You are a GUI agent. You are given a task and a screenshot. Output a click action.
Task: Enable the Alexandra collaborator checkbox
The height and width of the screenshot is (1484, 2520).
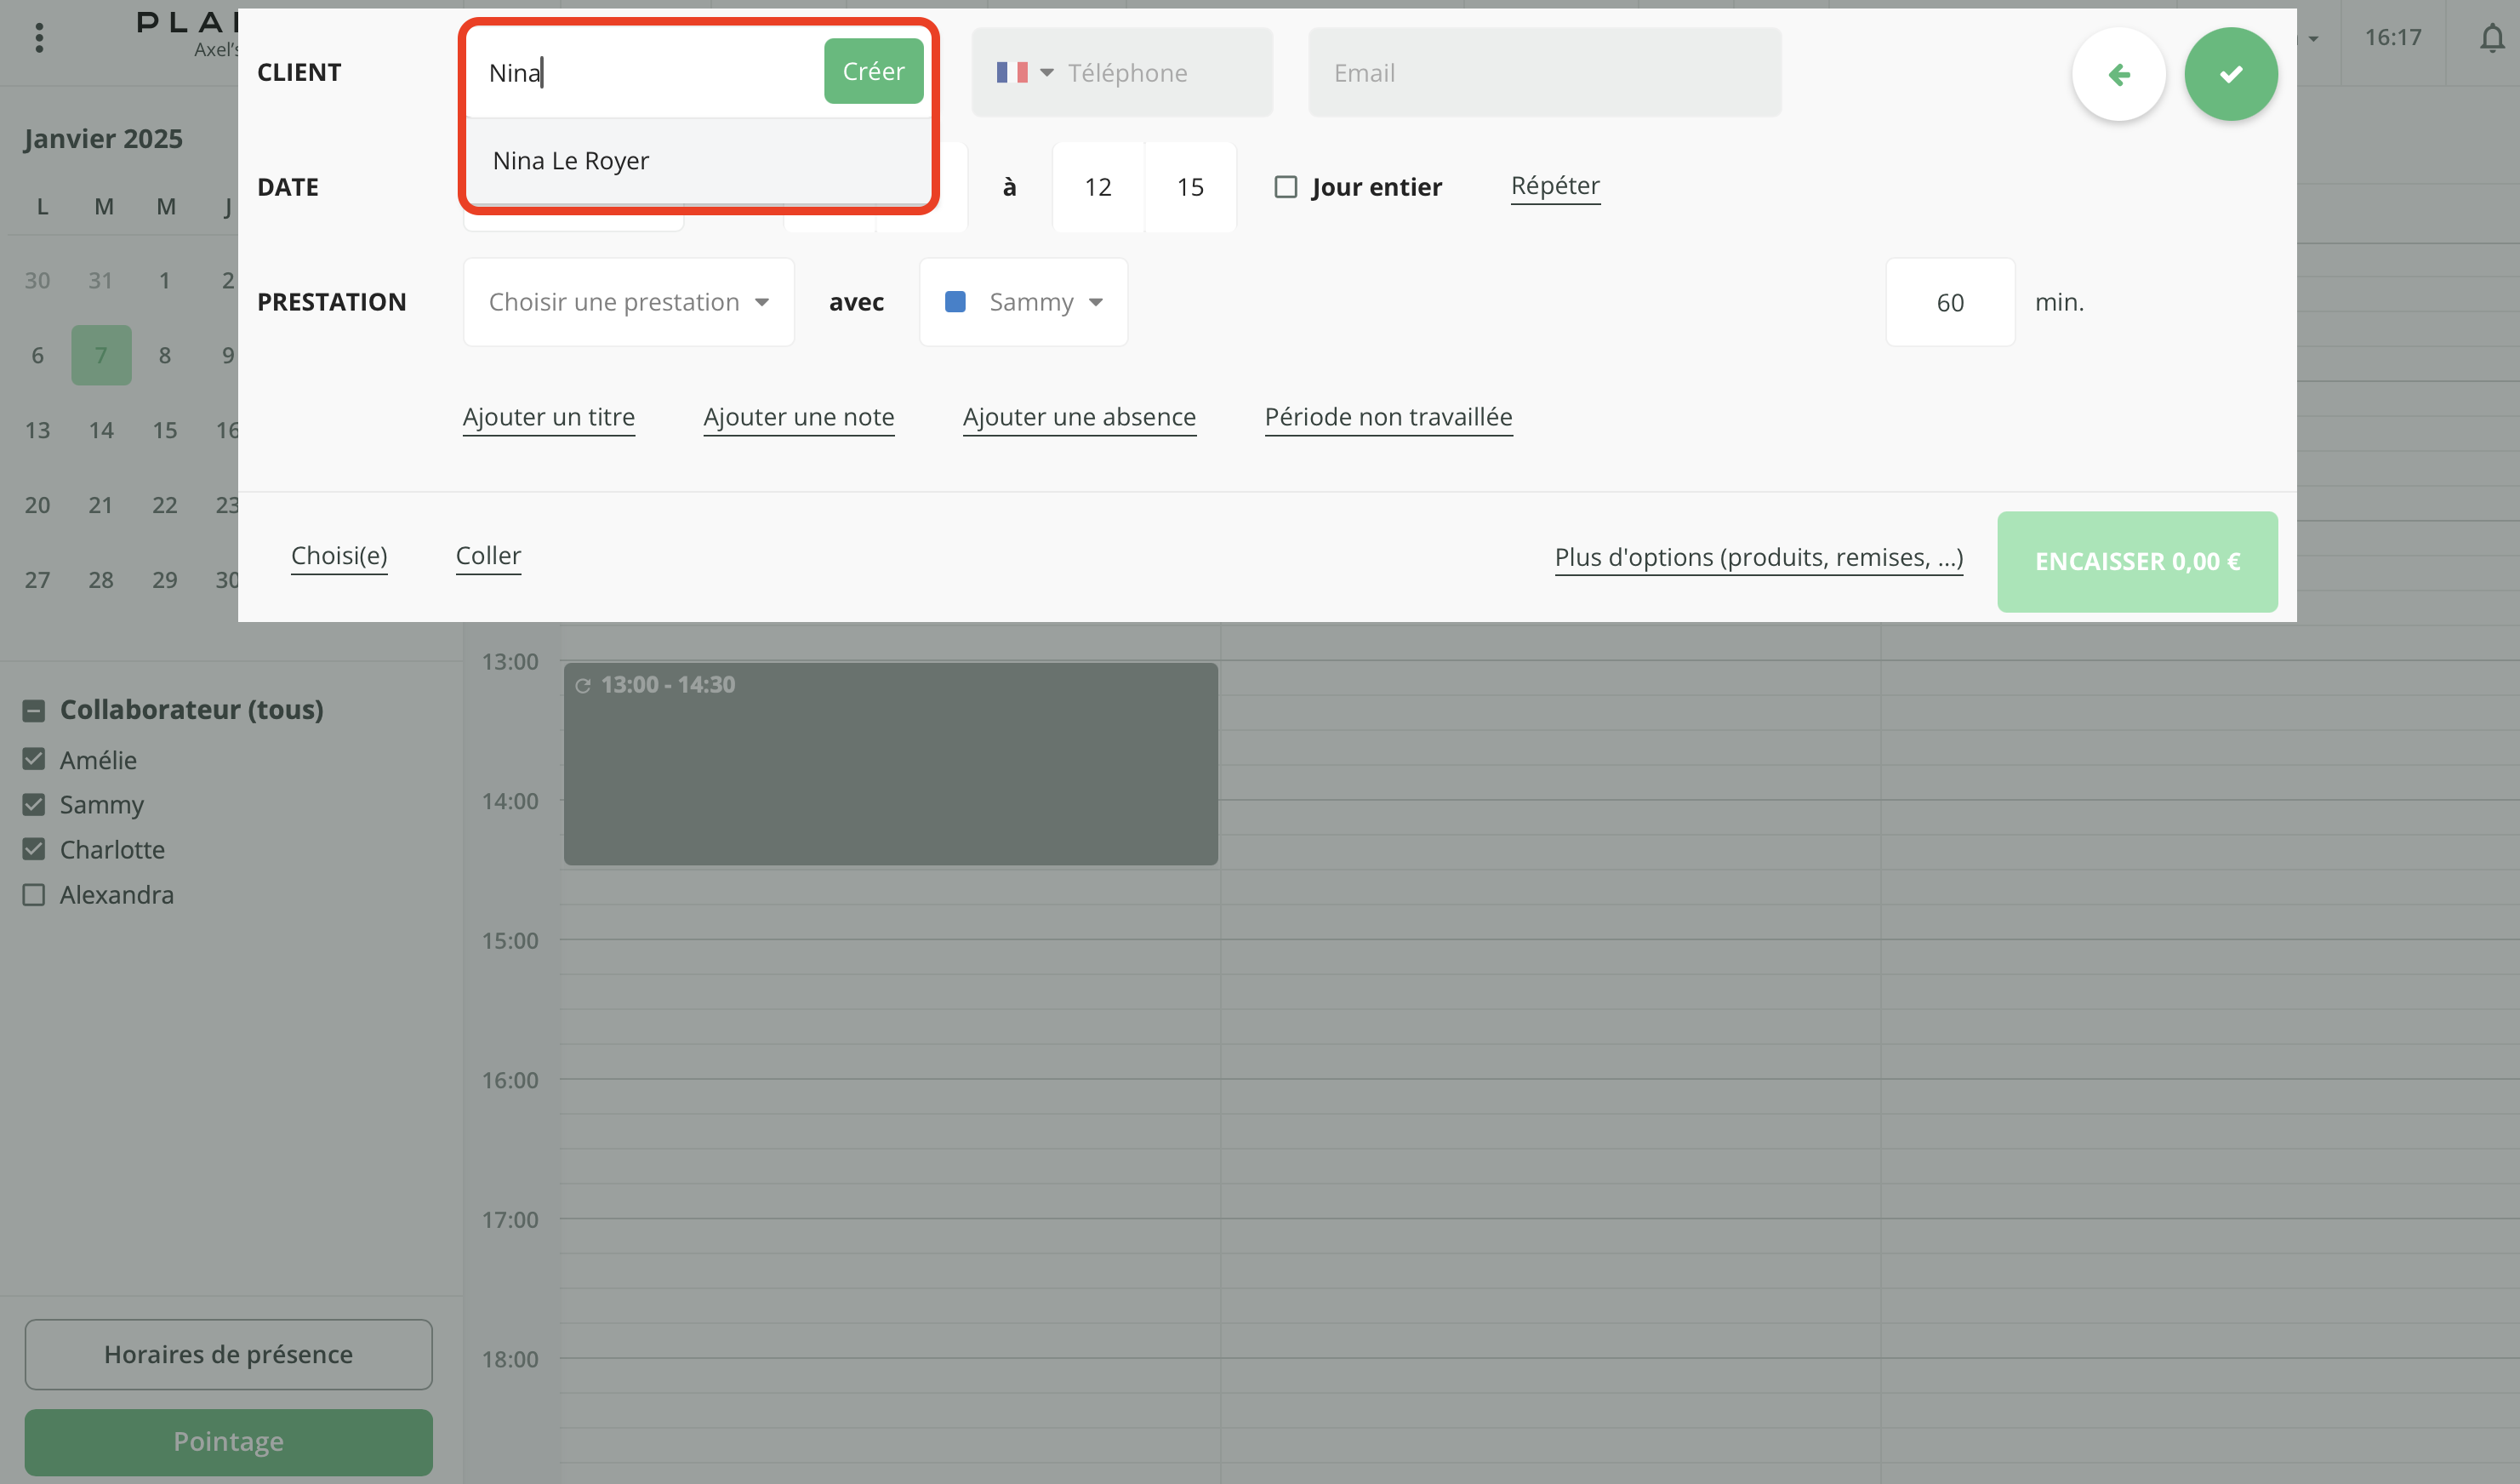34,895
